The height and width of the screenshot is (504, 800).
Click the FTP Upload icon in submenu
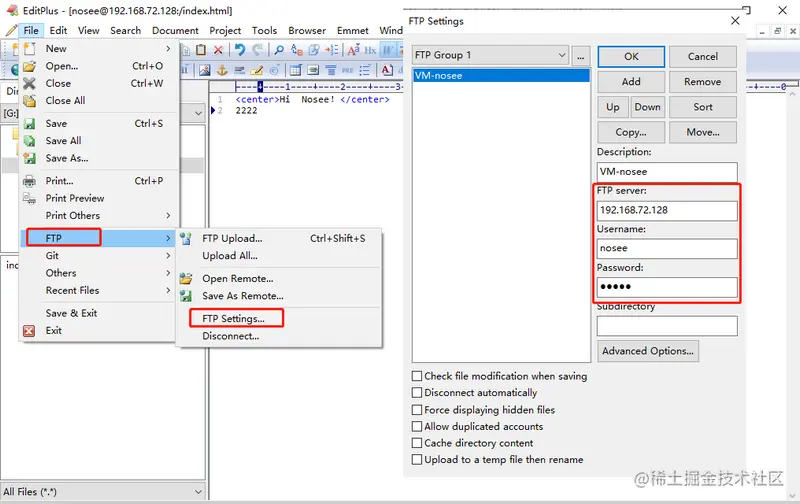[186, 238]
